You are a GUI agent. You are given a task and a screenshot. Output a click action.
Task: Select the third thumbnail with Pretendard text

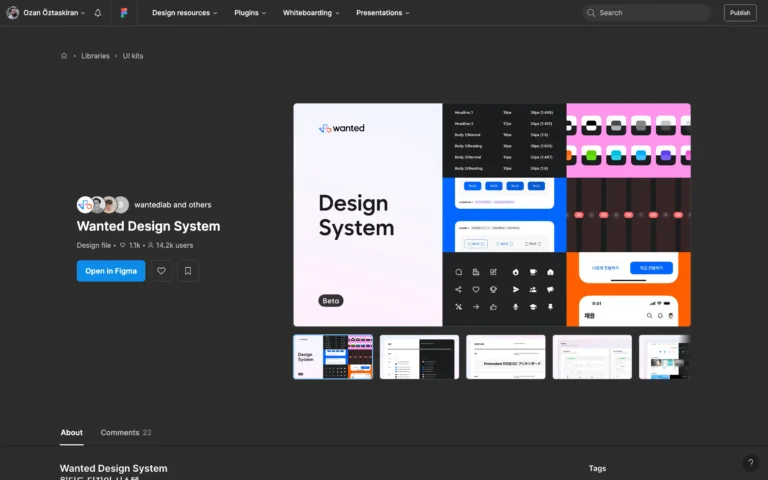505,357
